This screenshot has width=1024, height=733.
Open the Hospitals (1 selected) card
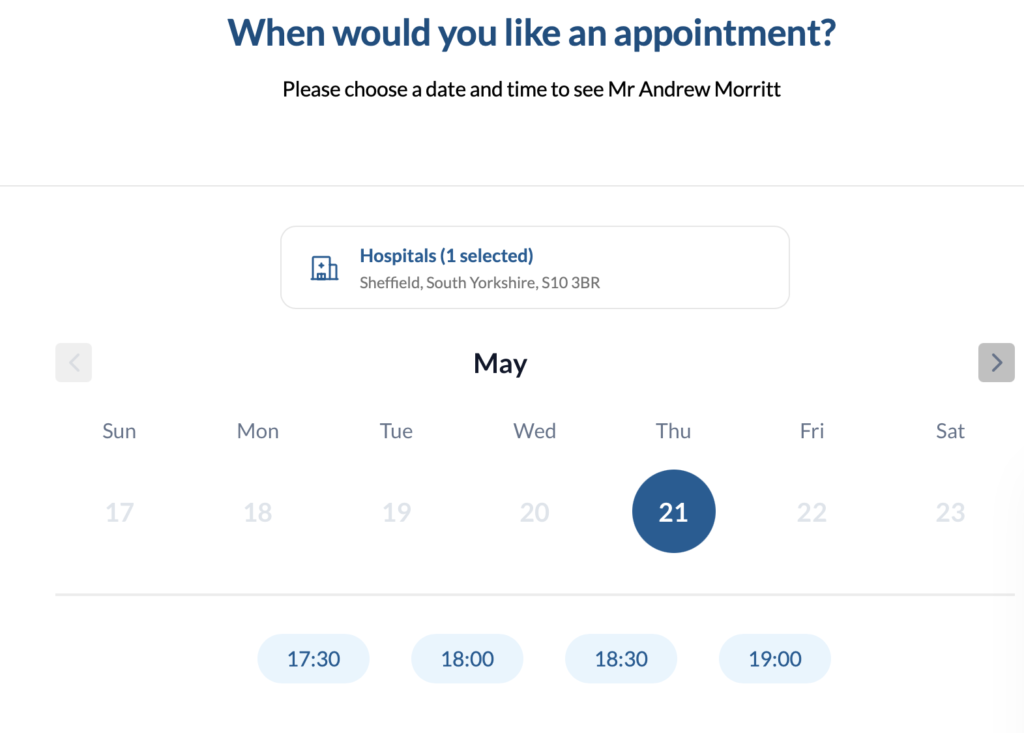tap(535, 267)
